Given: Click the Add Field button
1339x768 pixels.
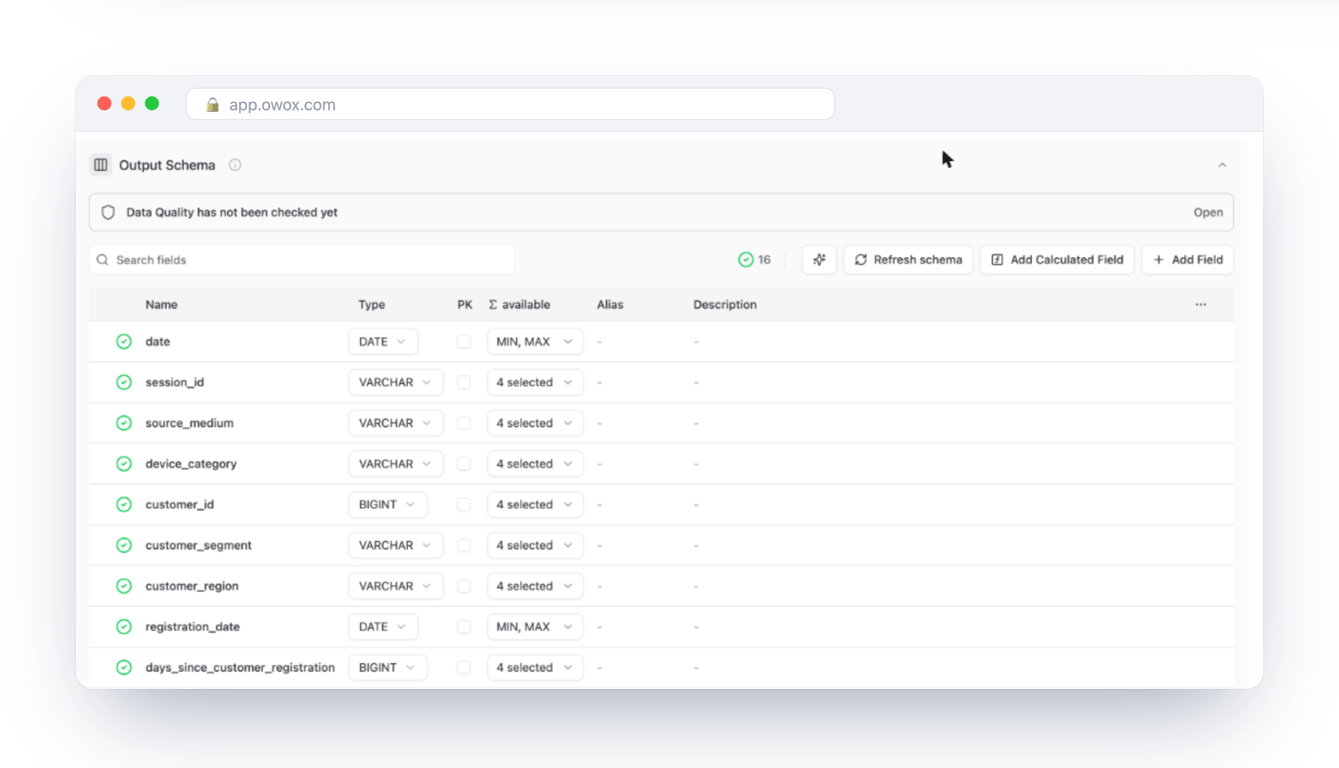Looking at the screenshot, I should point(1188,260).
